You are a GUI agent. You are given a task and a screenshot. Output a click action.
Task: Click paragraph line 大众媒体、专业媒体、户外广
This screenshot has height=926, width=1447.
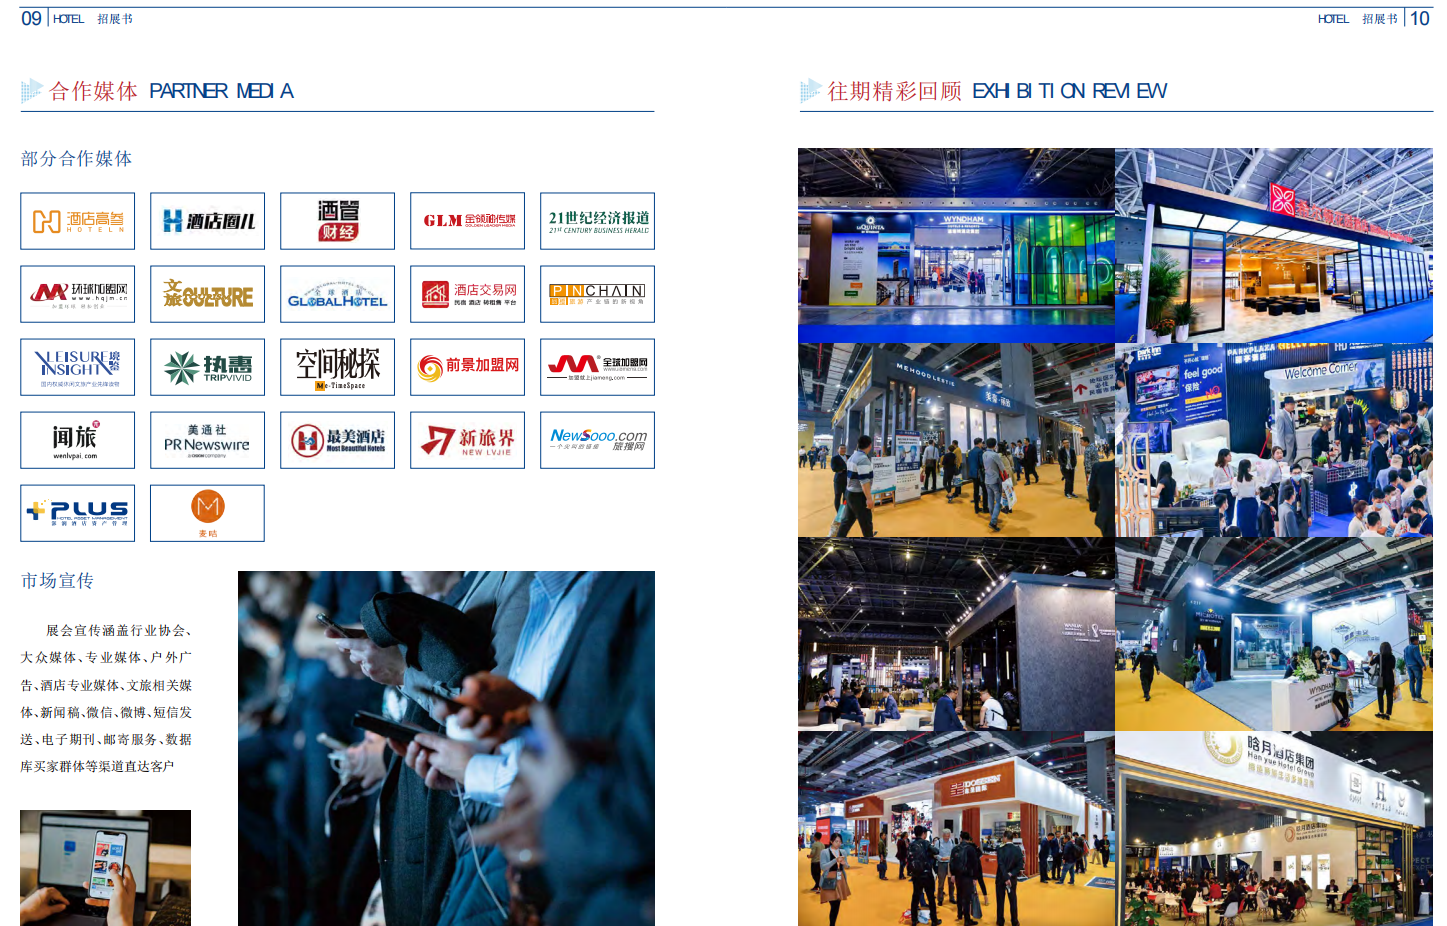[x=106, y=658]
